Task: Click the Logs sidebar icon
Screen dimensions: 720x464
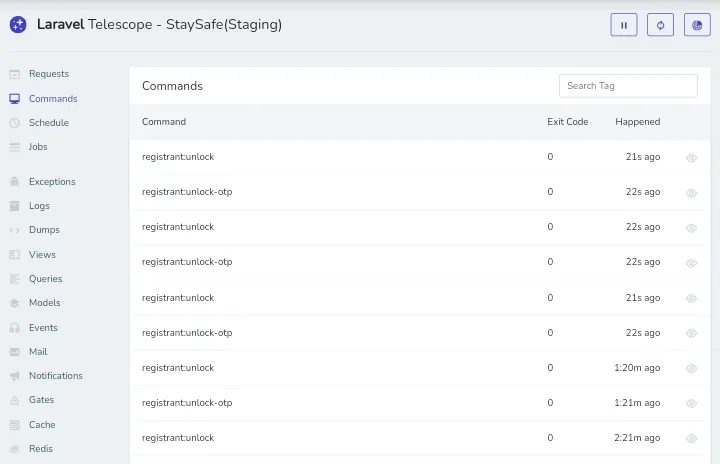Action: (15, 206)
